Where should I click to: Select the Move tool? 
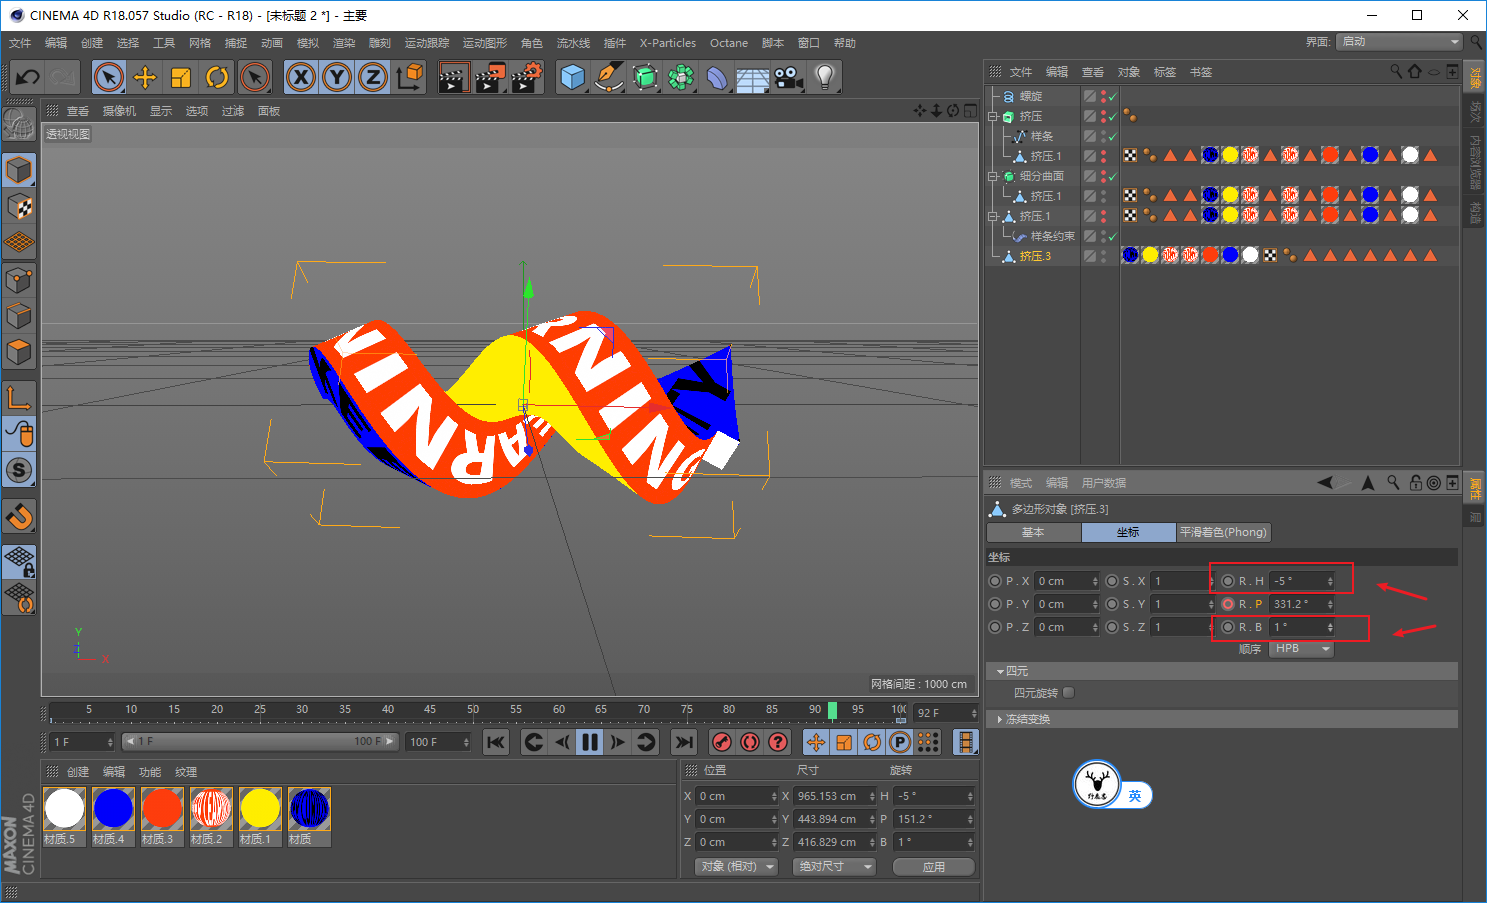click(x=145, y=77)
